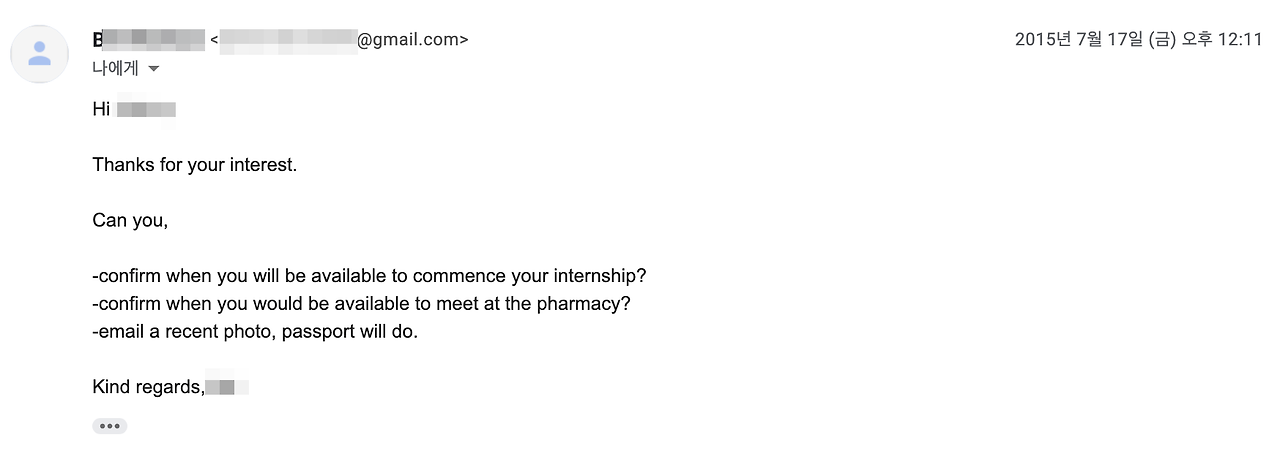Image resolution: width=1280 pixels, height=459 pixels.
Task: Click the 'Hi' greeting text
Action: click(x=101, y=110)
